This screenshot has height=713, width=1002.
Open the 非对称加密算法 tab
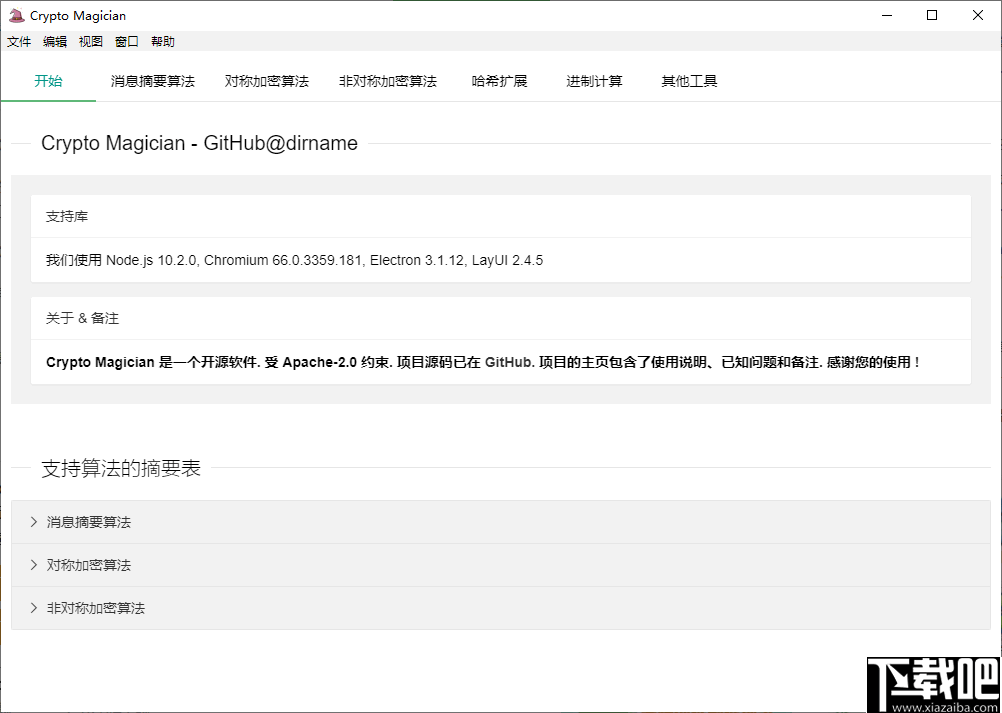tap(387, 81)
